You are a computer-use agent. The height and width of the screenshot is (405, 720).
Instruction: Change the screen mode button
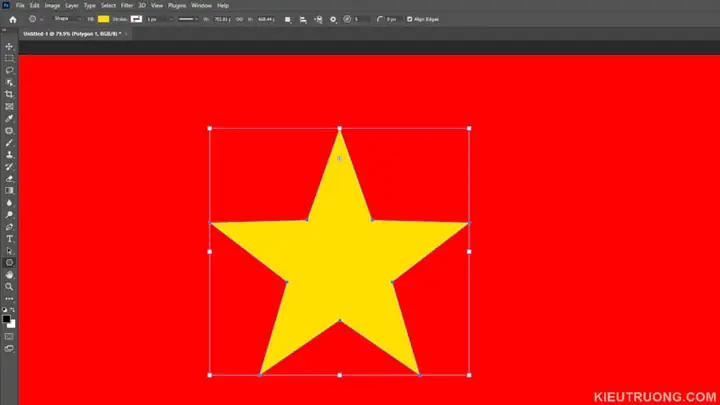(x=9, y=349)
